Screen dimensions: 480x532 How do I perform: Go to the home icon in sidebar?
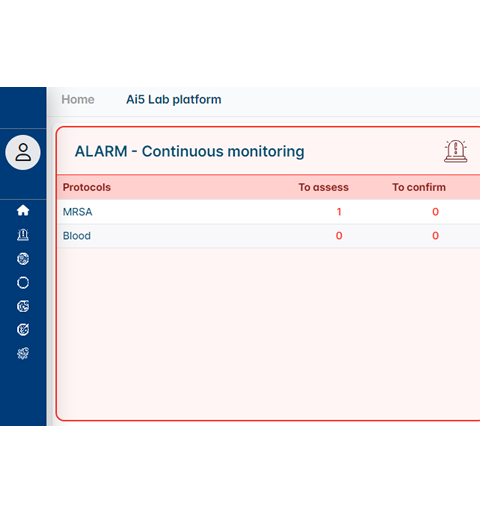click(x=23, y=210)
